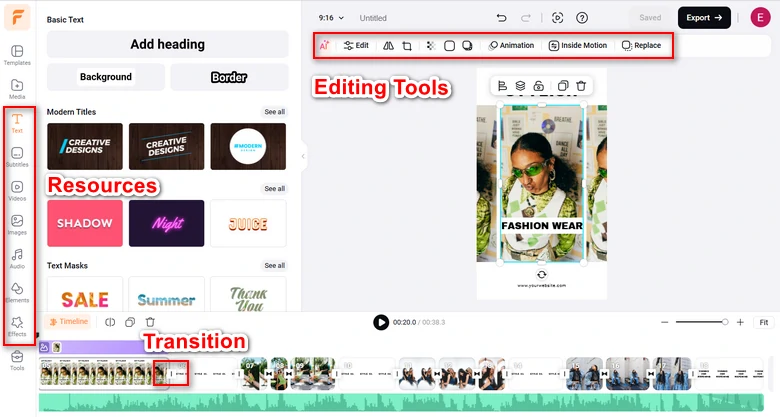Add Border style text
Image resolution: width=780 pixels, height=417 pixels.
229,77
